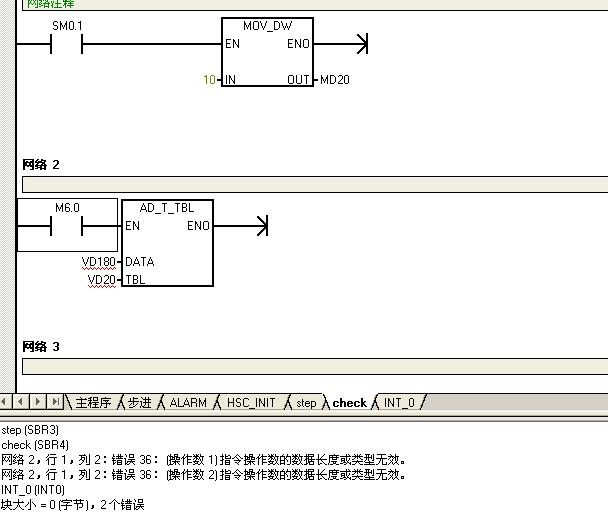Switch to the 主程序 tab
The image size is (608, 519).
pyautogui.click(x=93, y=403)
